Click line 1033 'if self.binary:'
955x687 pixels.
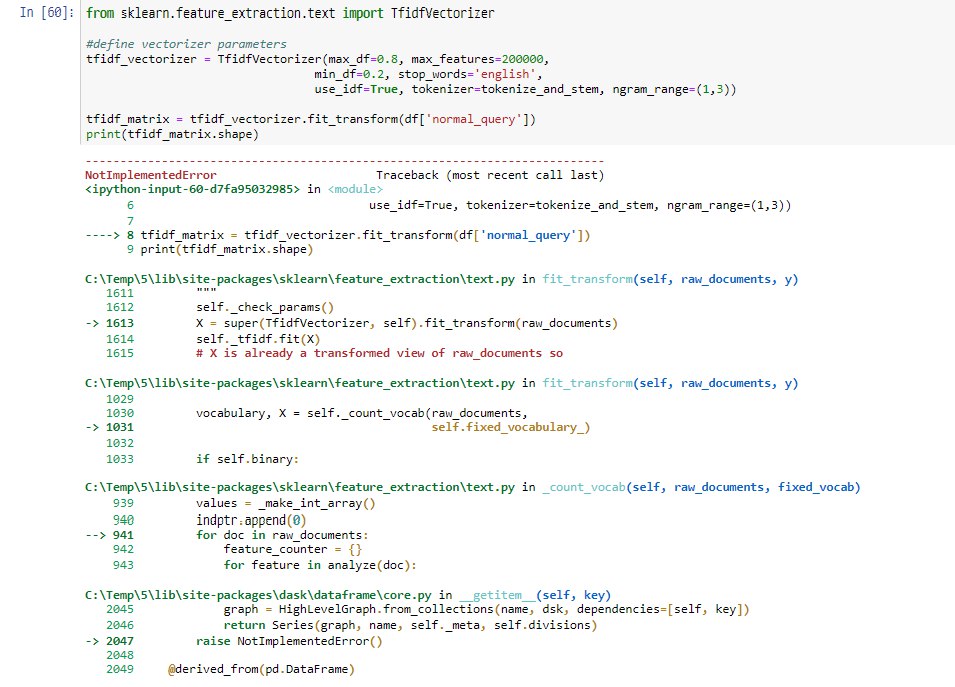tap(247, 459)
